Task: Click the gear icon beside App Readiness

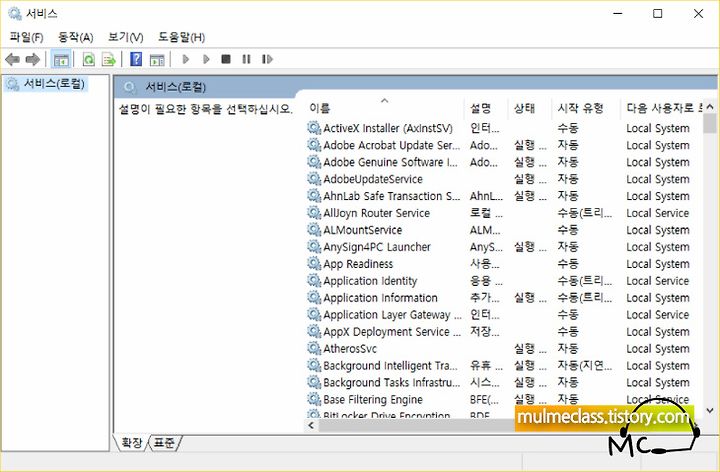Action: tap(314, 264)
